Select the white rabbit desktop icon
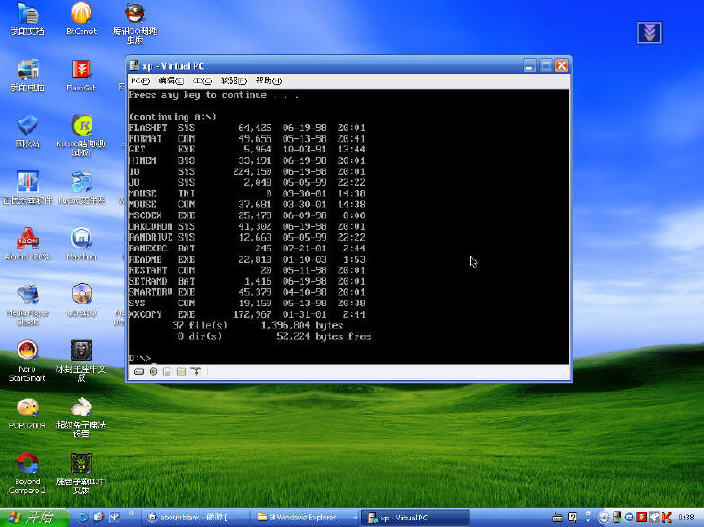 tap(81, 417)
